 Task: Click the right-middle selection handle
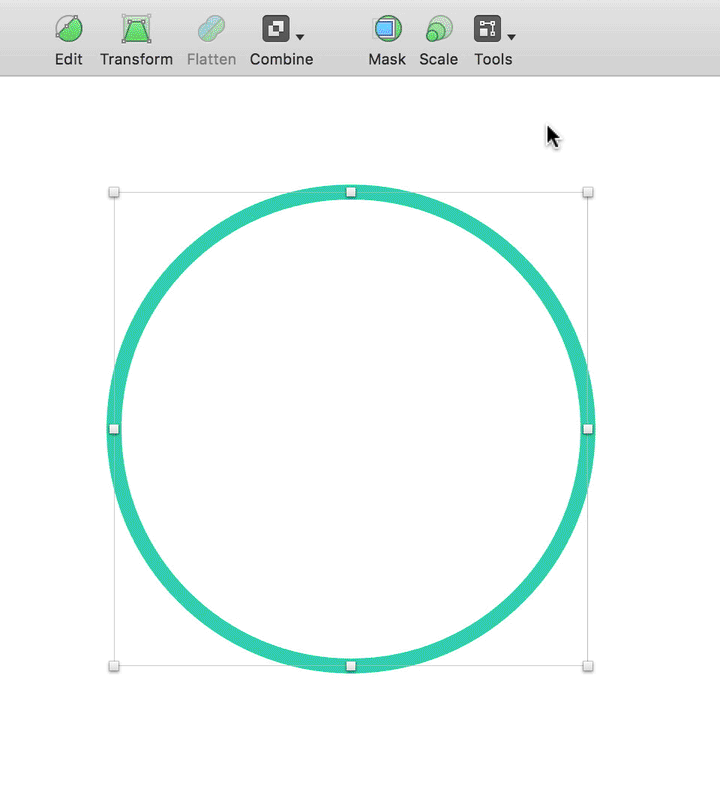(x=588, y=429)
